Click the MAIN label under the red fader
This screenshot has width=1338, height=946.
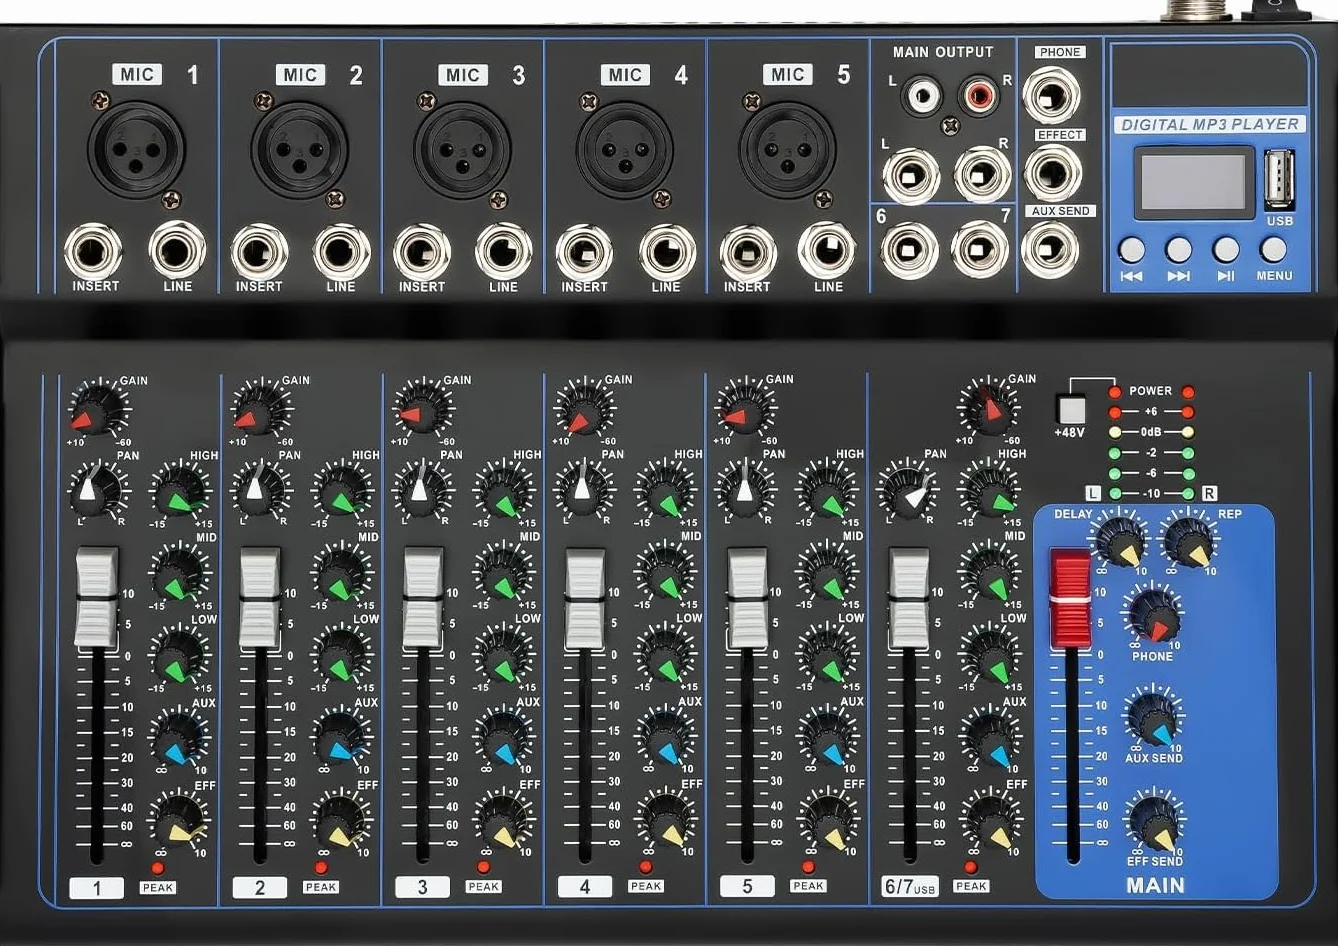point(1155,886)
